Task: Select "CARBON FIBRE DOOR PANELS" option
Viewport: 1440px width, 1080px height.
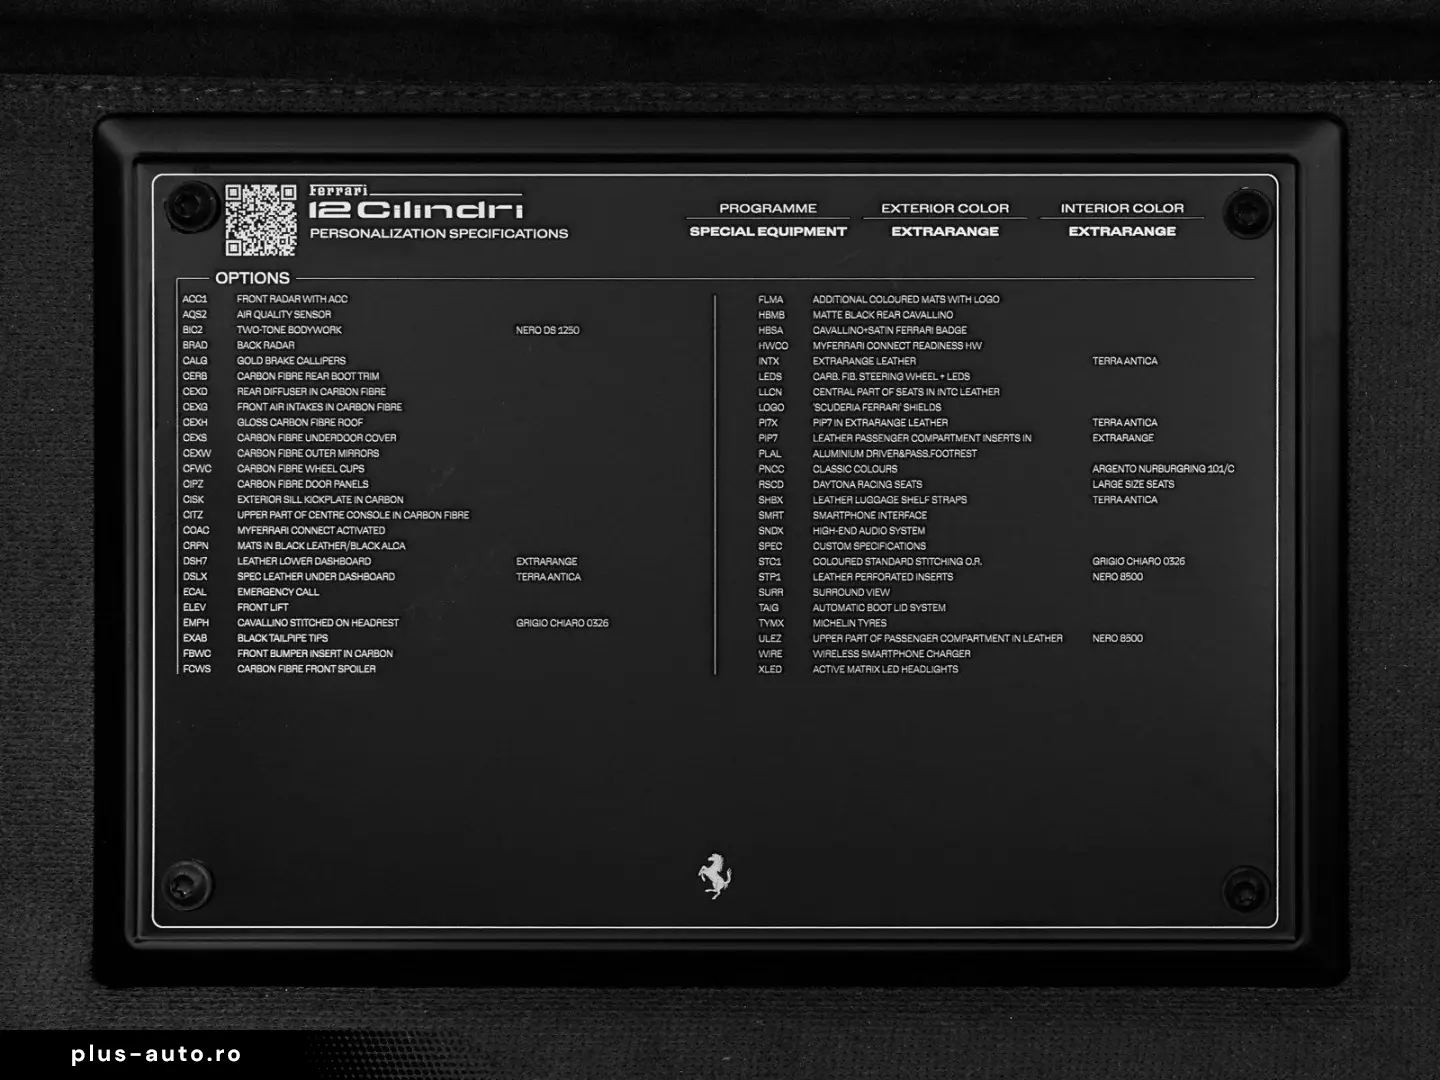Action: pos(303,484)
